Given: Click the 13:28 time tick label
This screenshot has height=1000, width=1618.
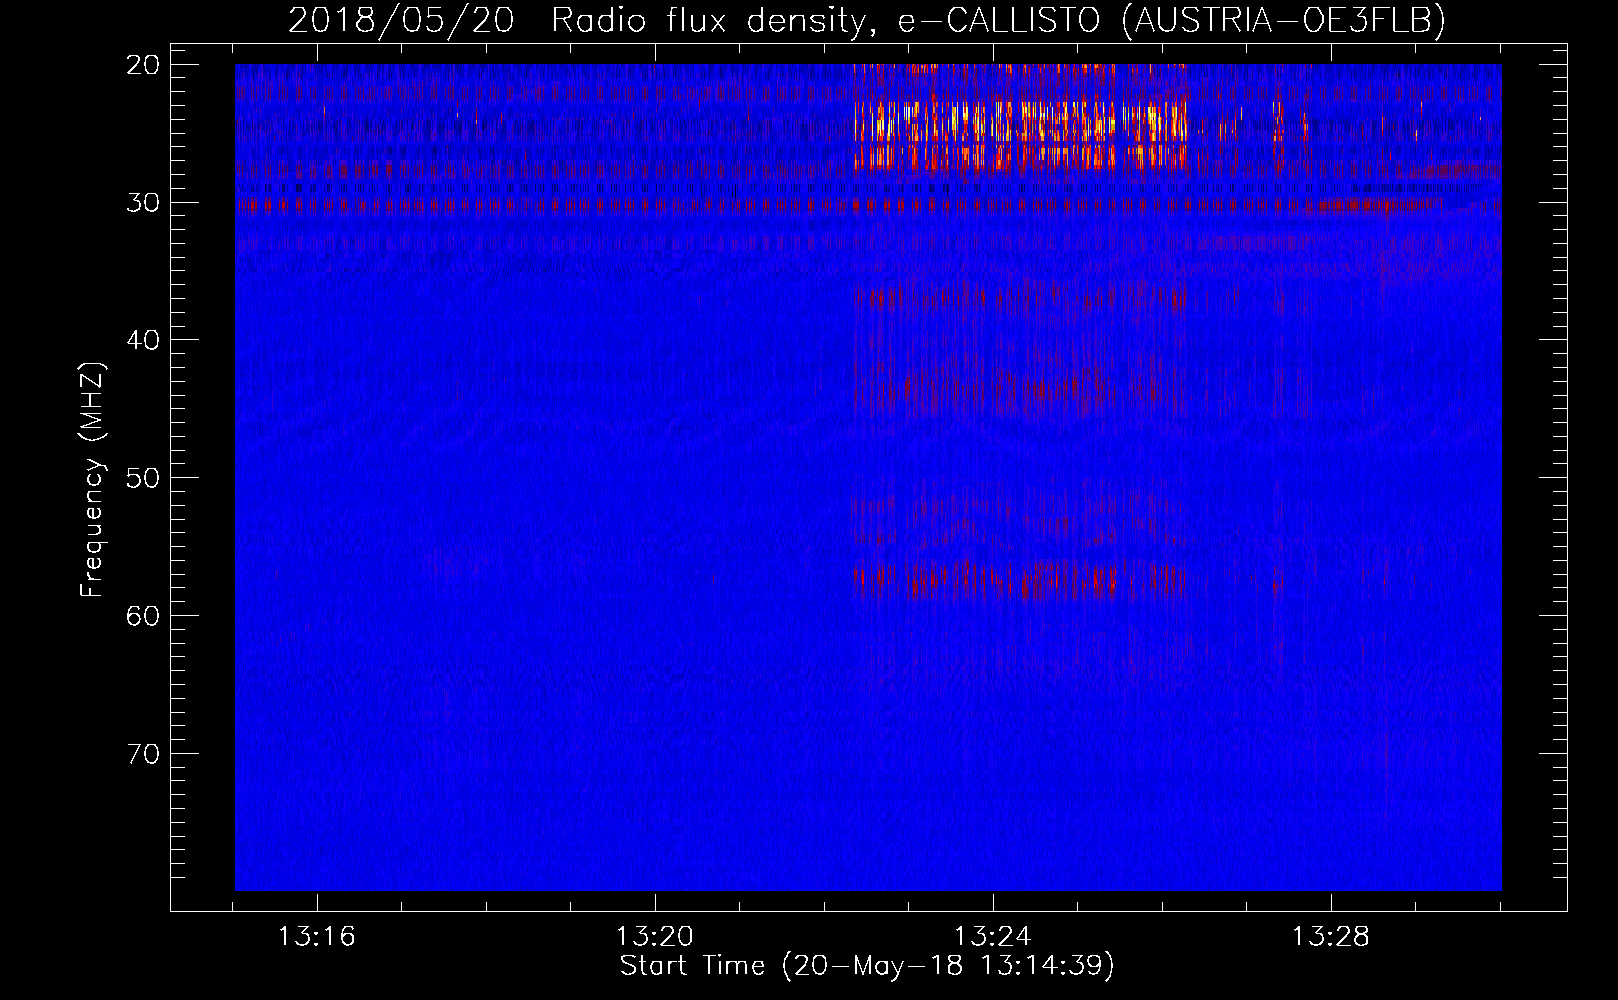Looking at the screenshot, I should pos(1331,937).
